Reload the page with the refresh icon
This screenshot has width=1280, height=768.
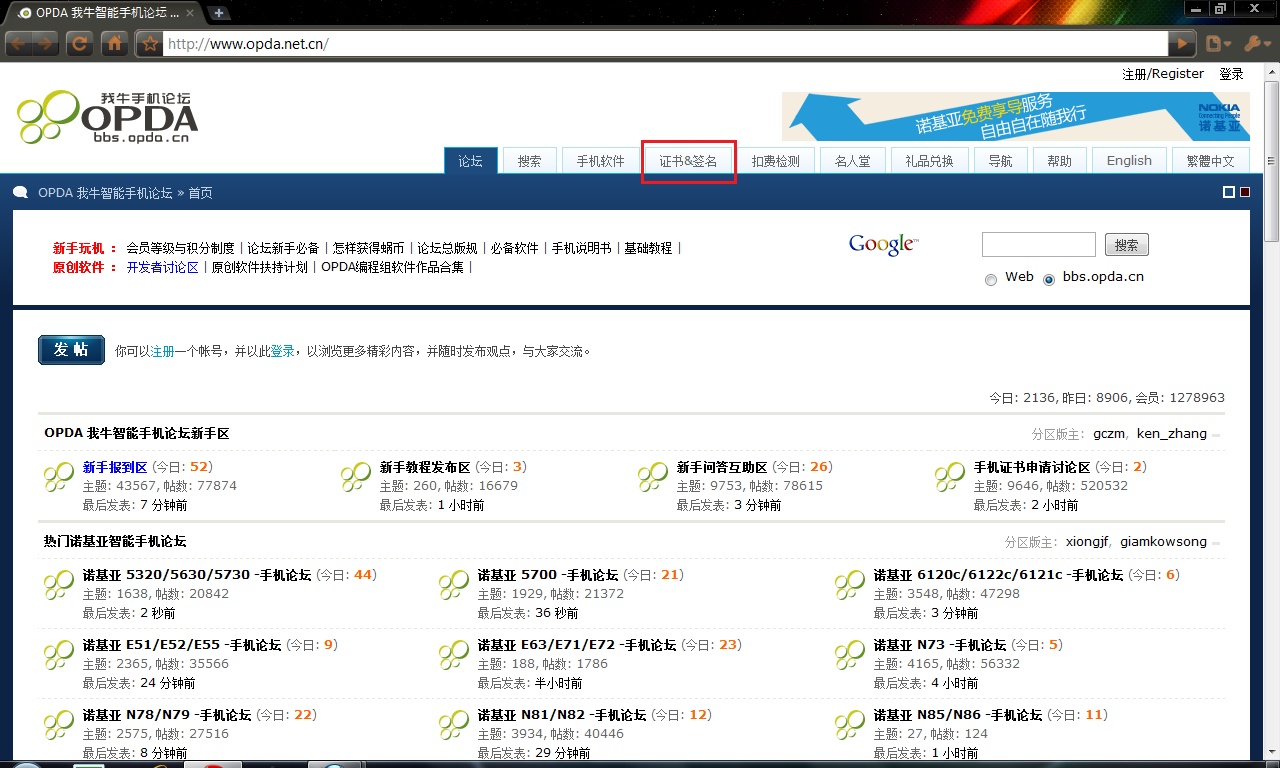[x=80, y=44]
